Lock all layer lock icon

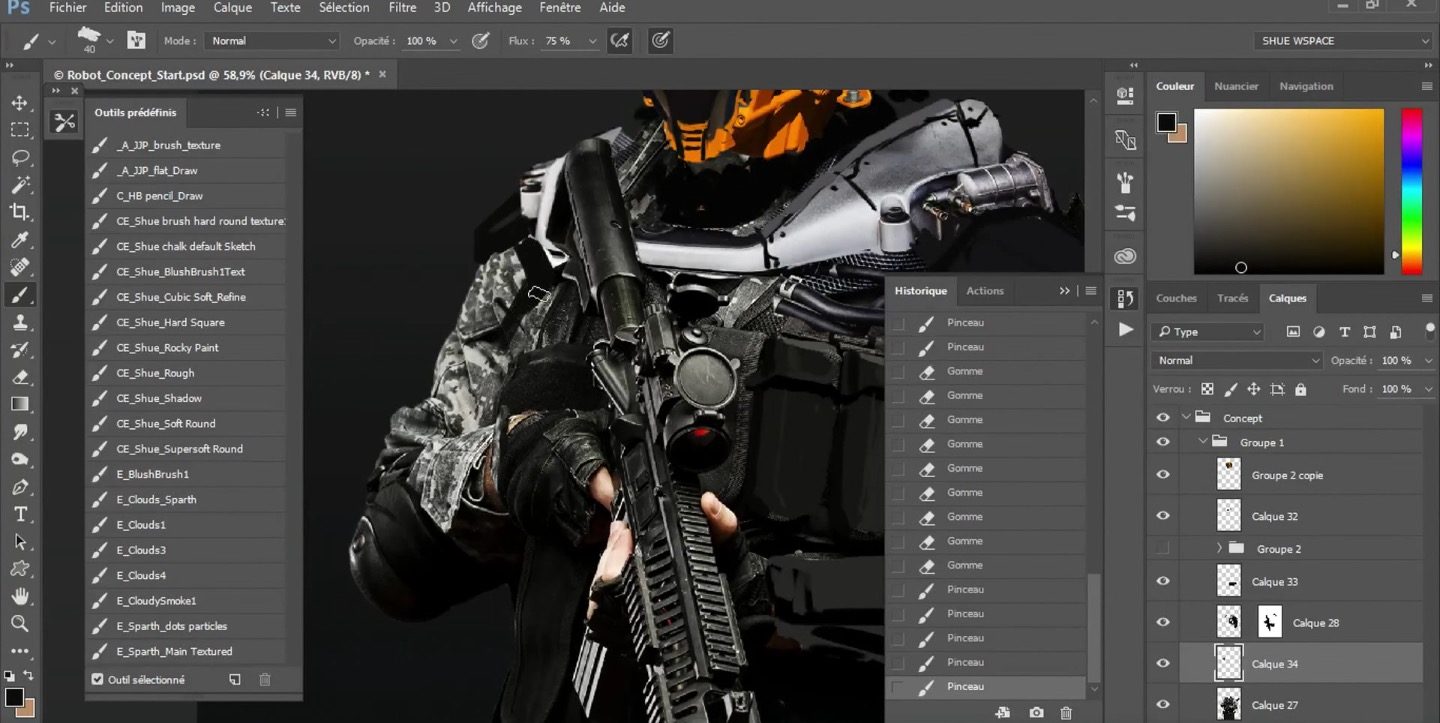(x=1300, y=389)
